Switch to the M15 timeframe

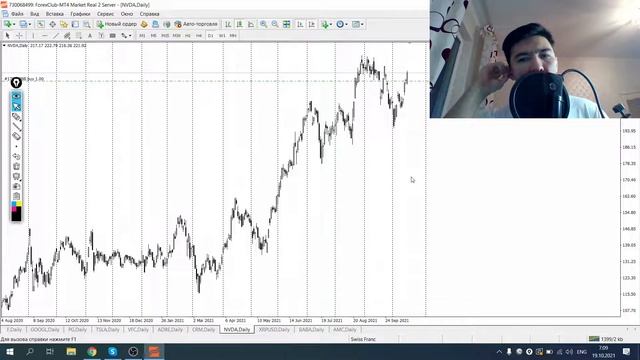point(165,36)
